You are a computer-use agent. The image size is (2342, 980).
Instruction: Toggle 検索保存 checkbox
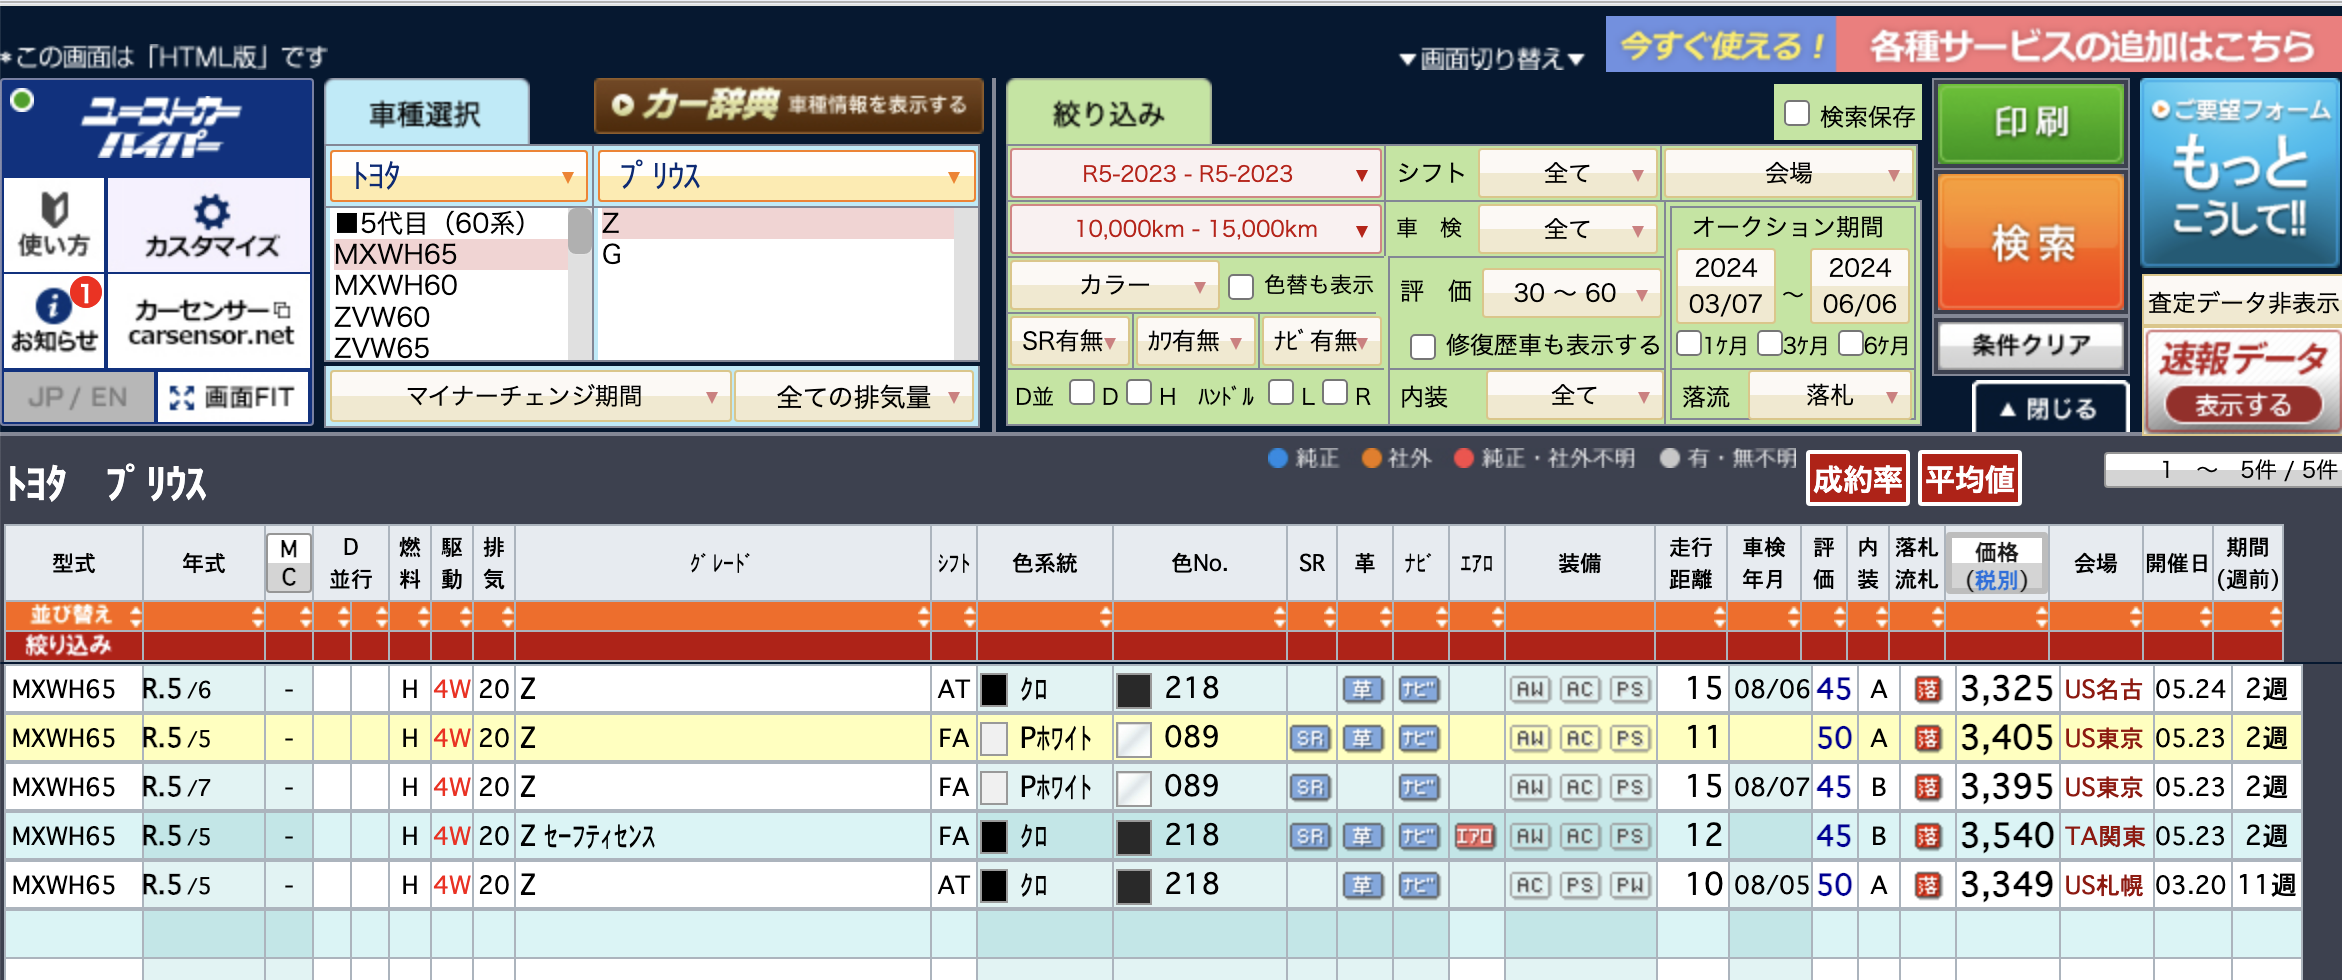tap(1797, 114)
